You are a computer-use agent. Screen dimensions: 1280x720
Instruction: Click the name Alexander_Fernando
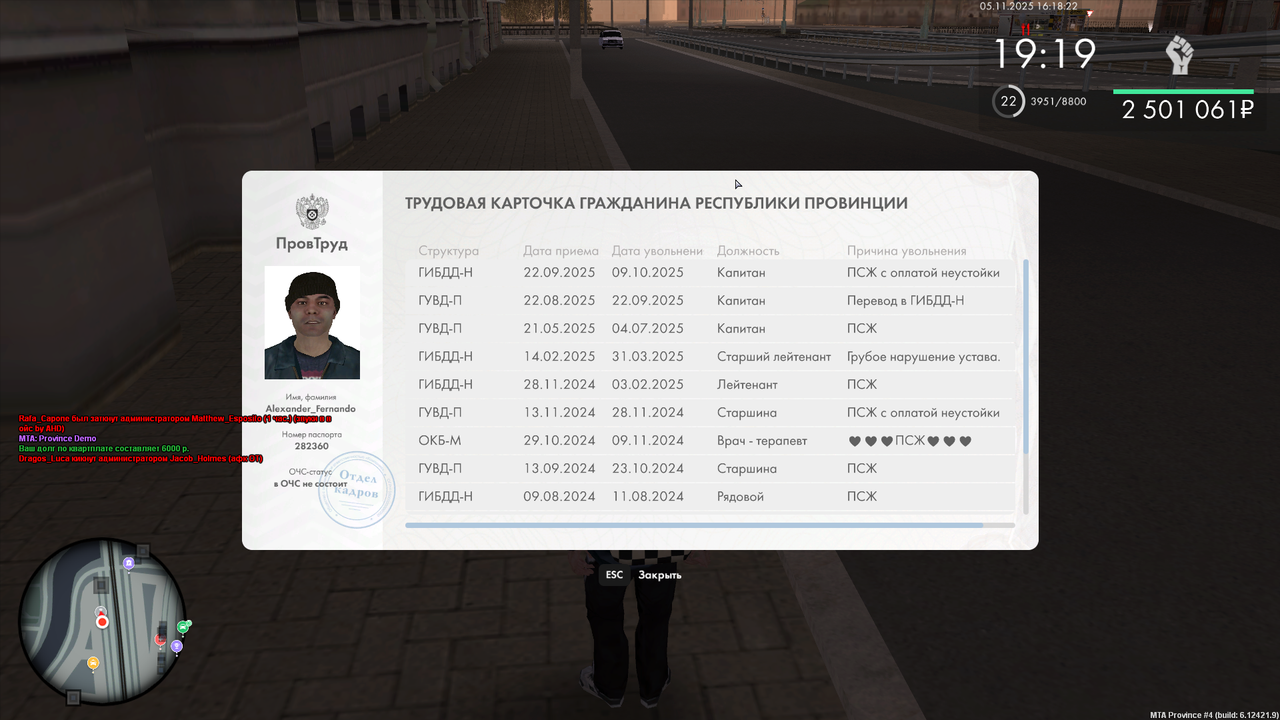point(311,409)
